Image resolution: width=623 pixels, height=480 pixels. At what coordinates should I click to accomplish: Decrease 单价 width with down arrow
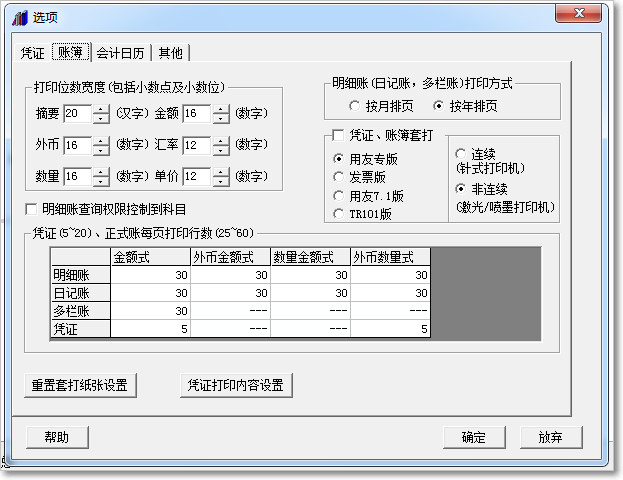(221, 182)
